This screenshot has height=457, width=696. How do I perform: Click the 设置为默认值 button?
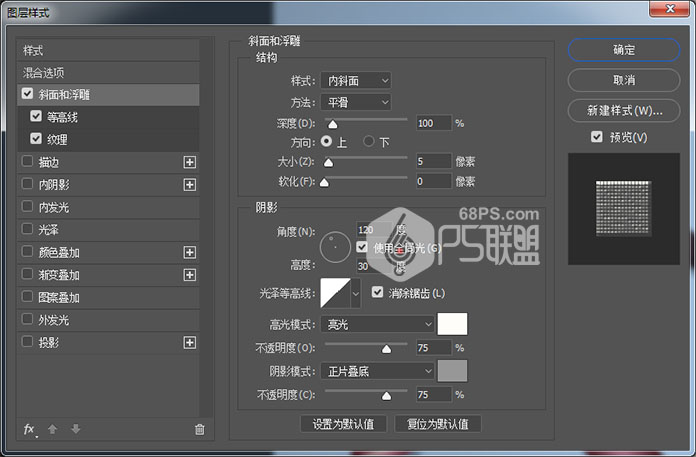pos(343,424)
